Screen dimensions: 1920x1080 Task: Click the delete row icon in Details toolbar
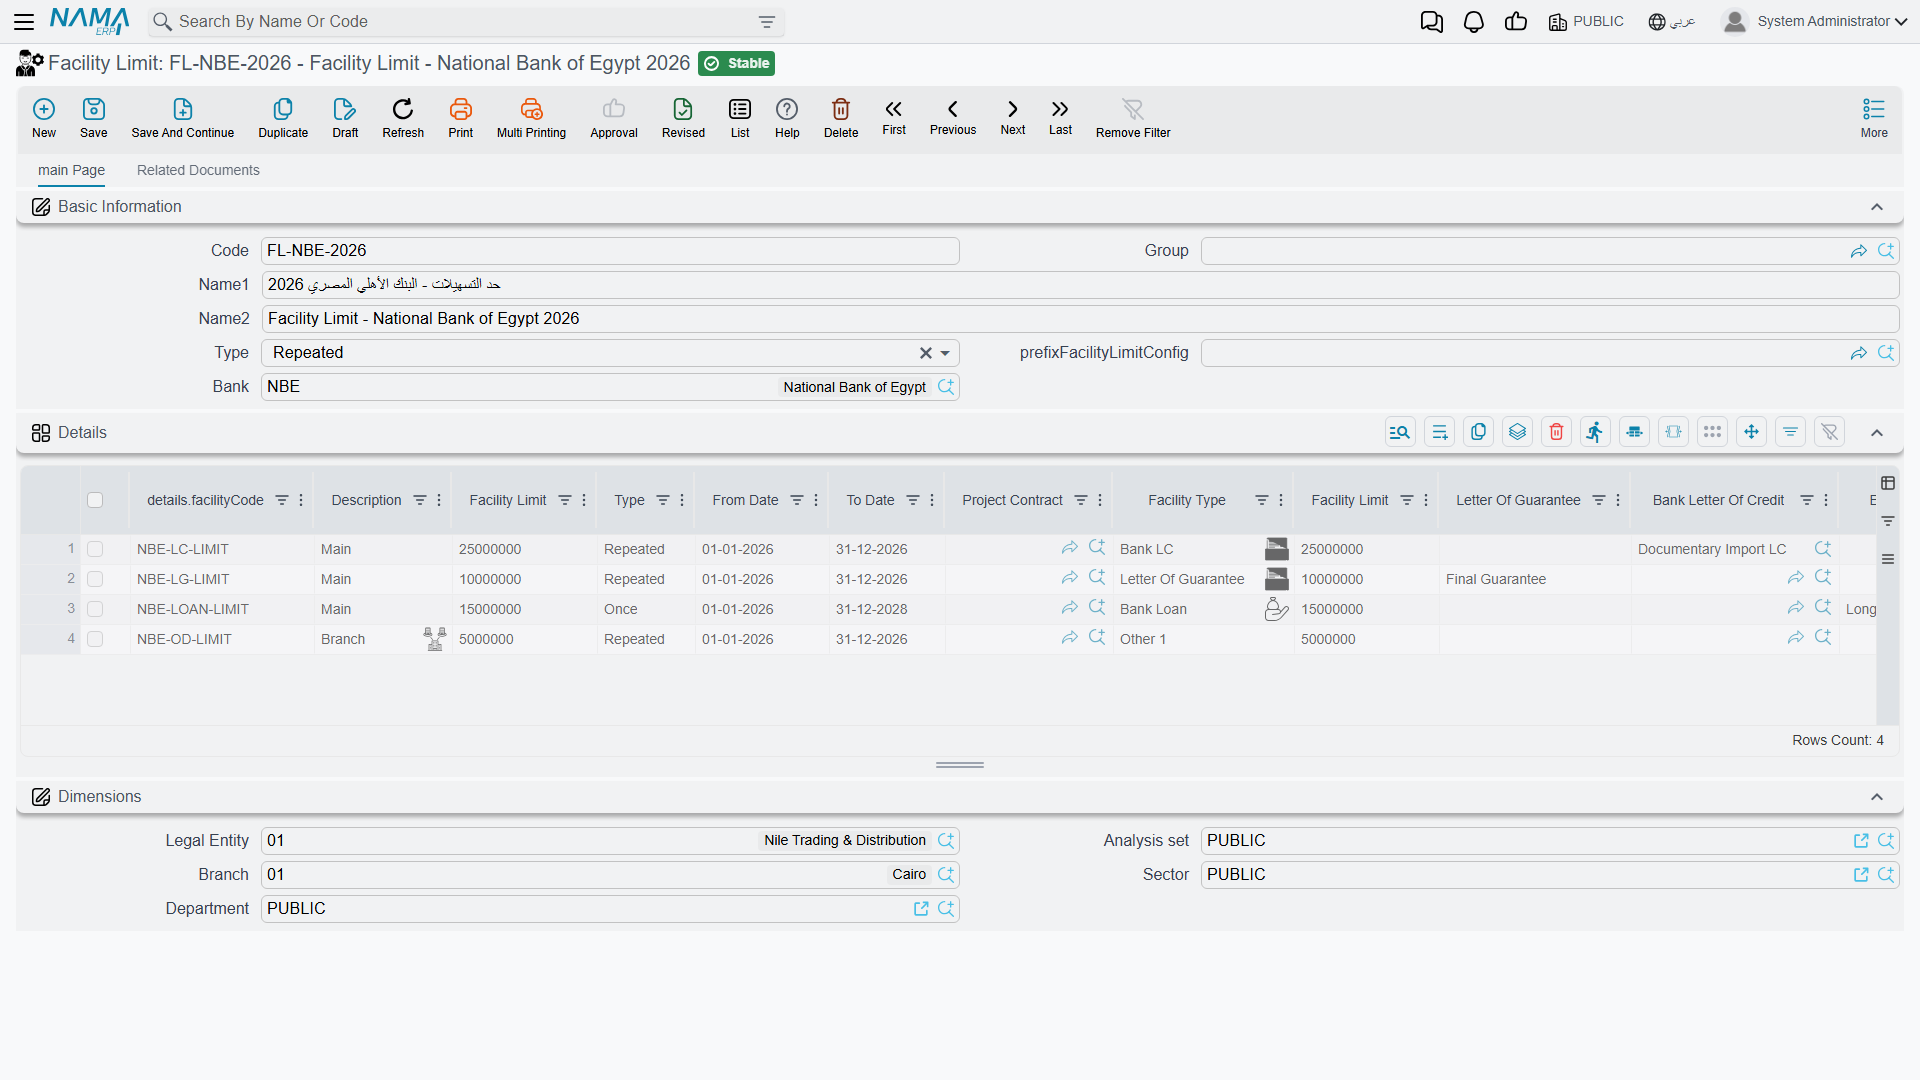(x=1556, y=432)
